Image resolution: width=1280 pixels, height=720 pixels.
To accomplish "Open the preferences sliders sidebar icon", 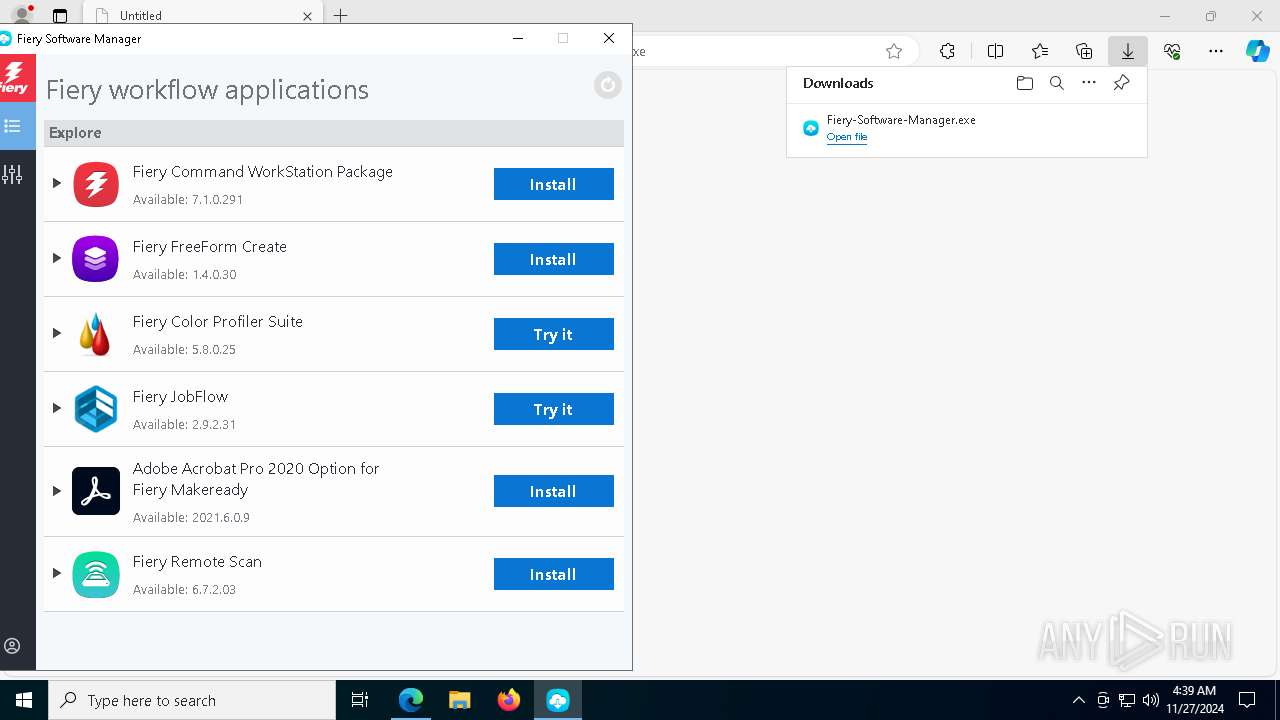I will point(13,174).
